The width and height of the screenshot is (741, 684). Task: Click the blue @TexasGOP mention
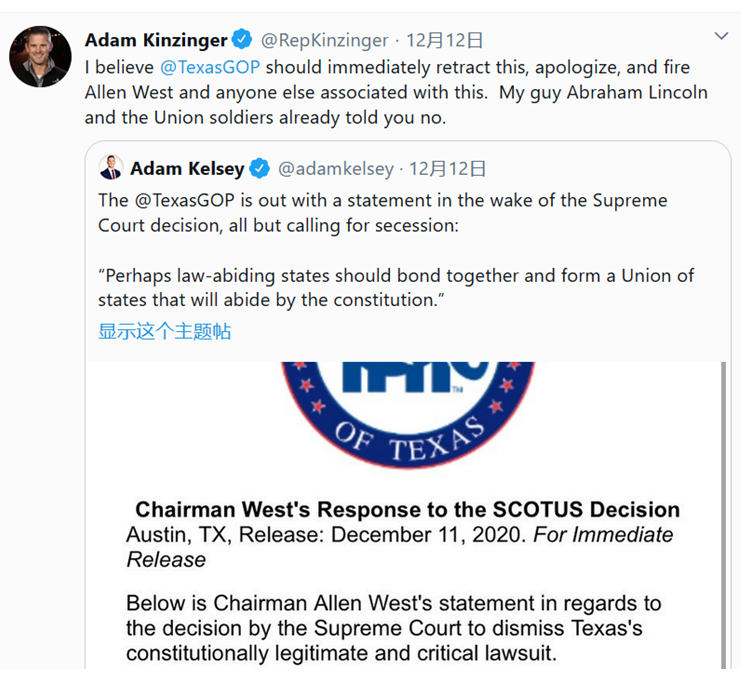click(214, 67)
